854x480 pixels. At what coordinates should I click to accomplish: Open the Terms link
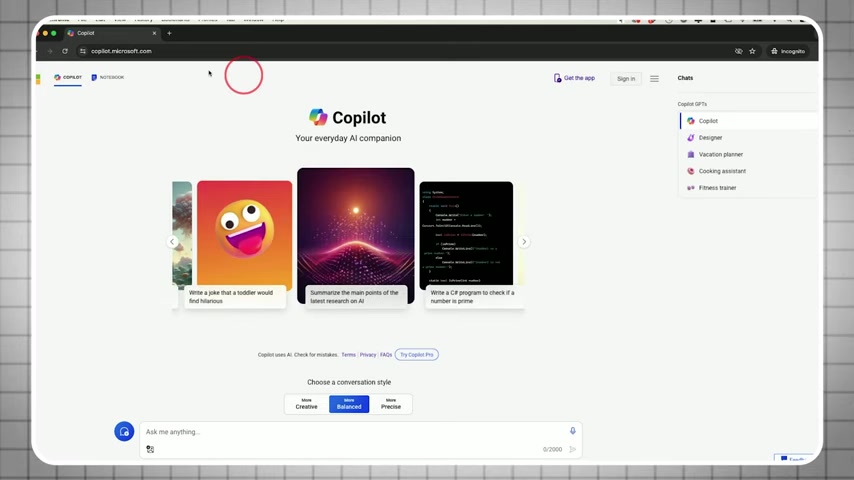pyautogui.click(x=349, y=355)
